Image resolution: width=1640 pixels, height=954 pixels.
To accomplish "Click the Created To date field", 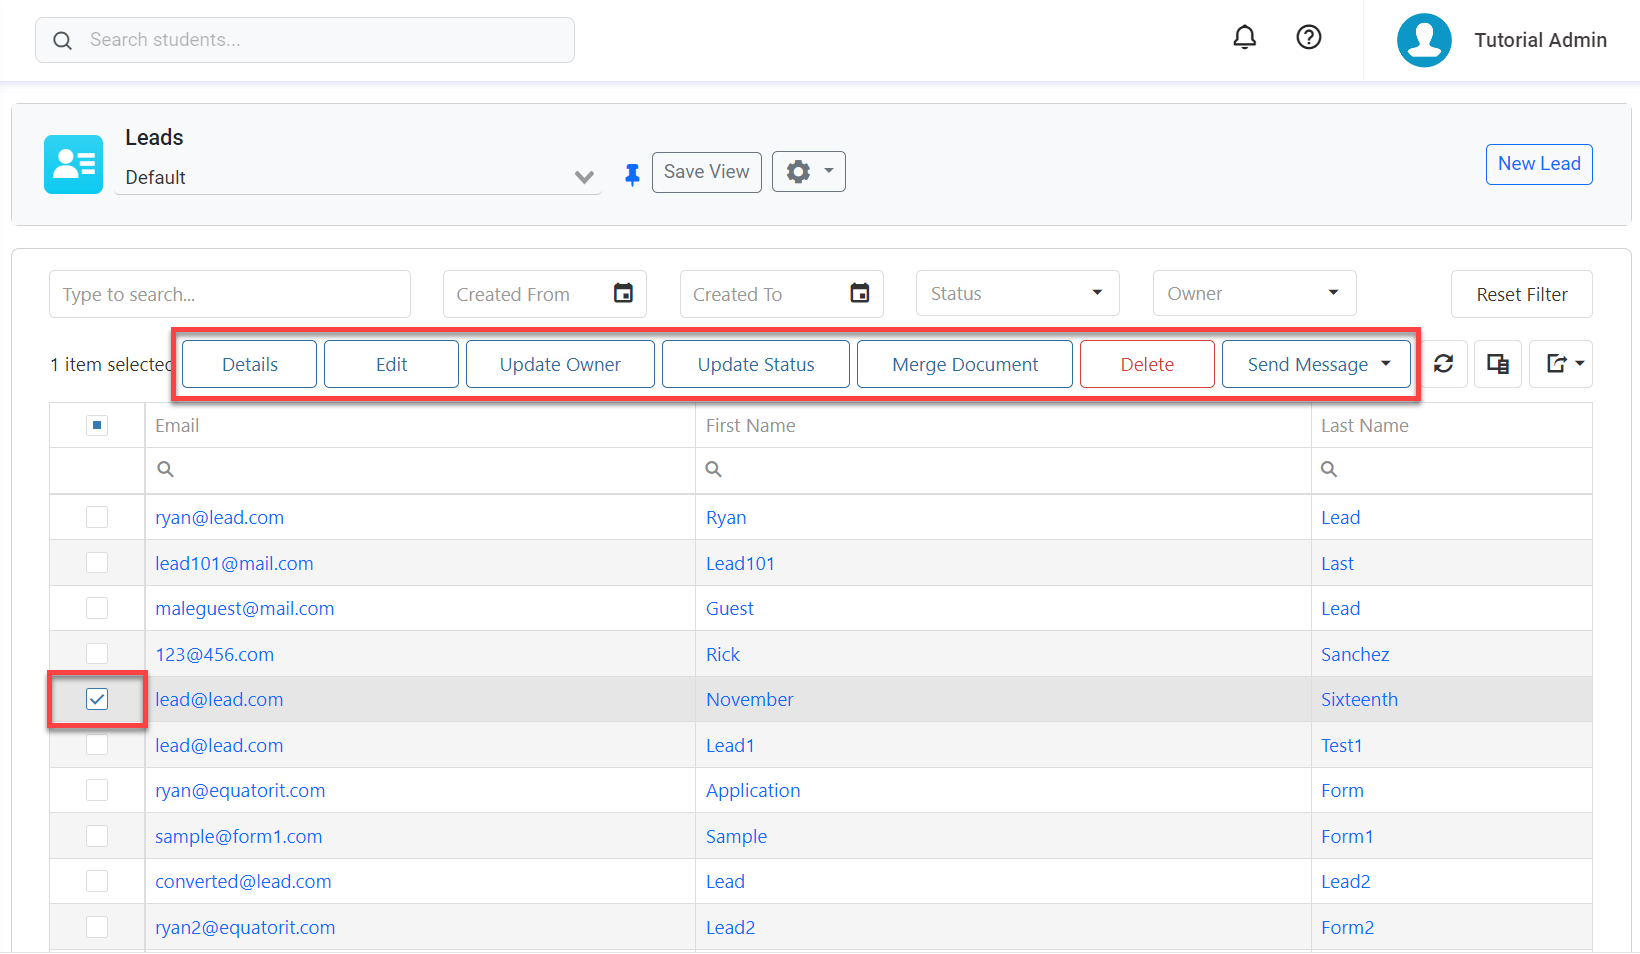I will tap(782, 294).
